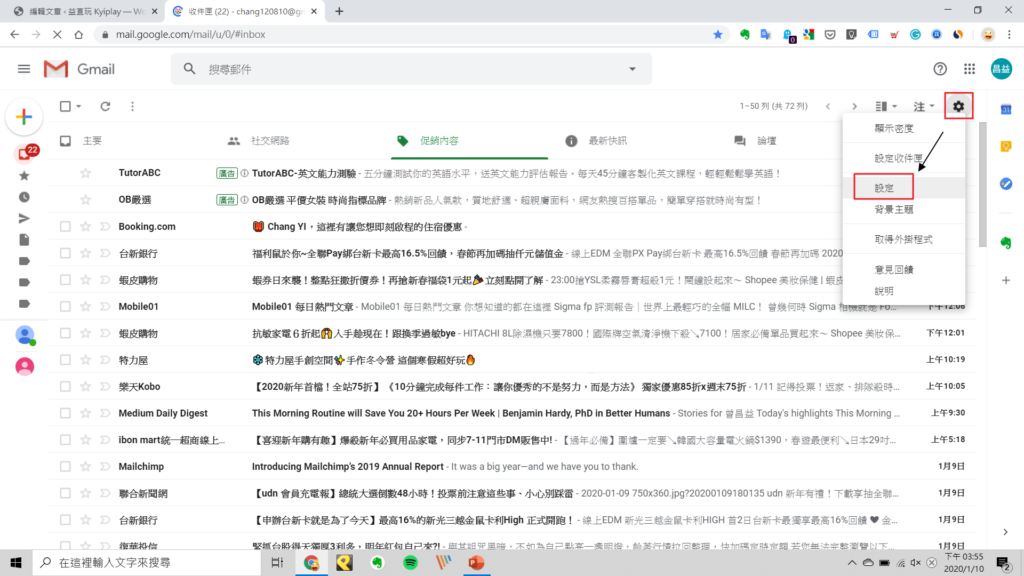The width and height of the screenshot is (1024, 576).
Task: Show hidden system tray icons chevron
Action: (852, 562)
